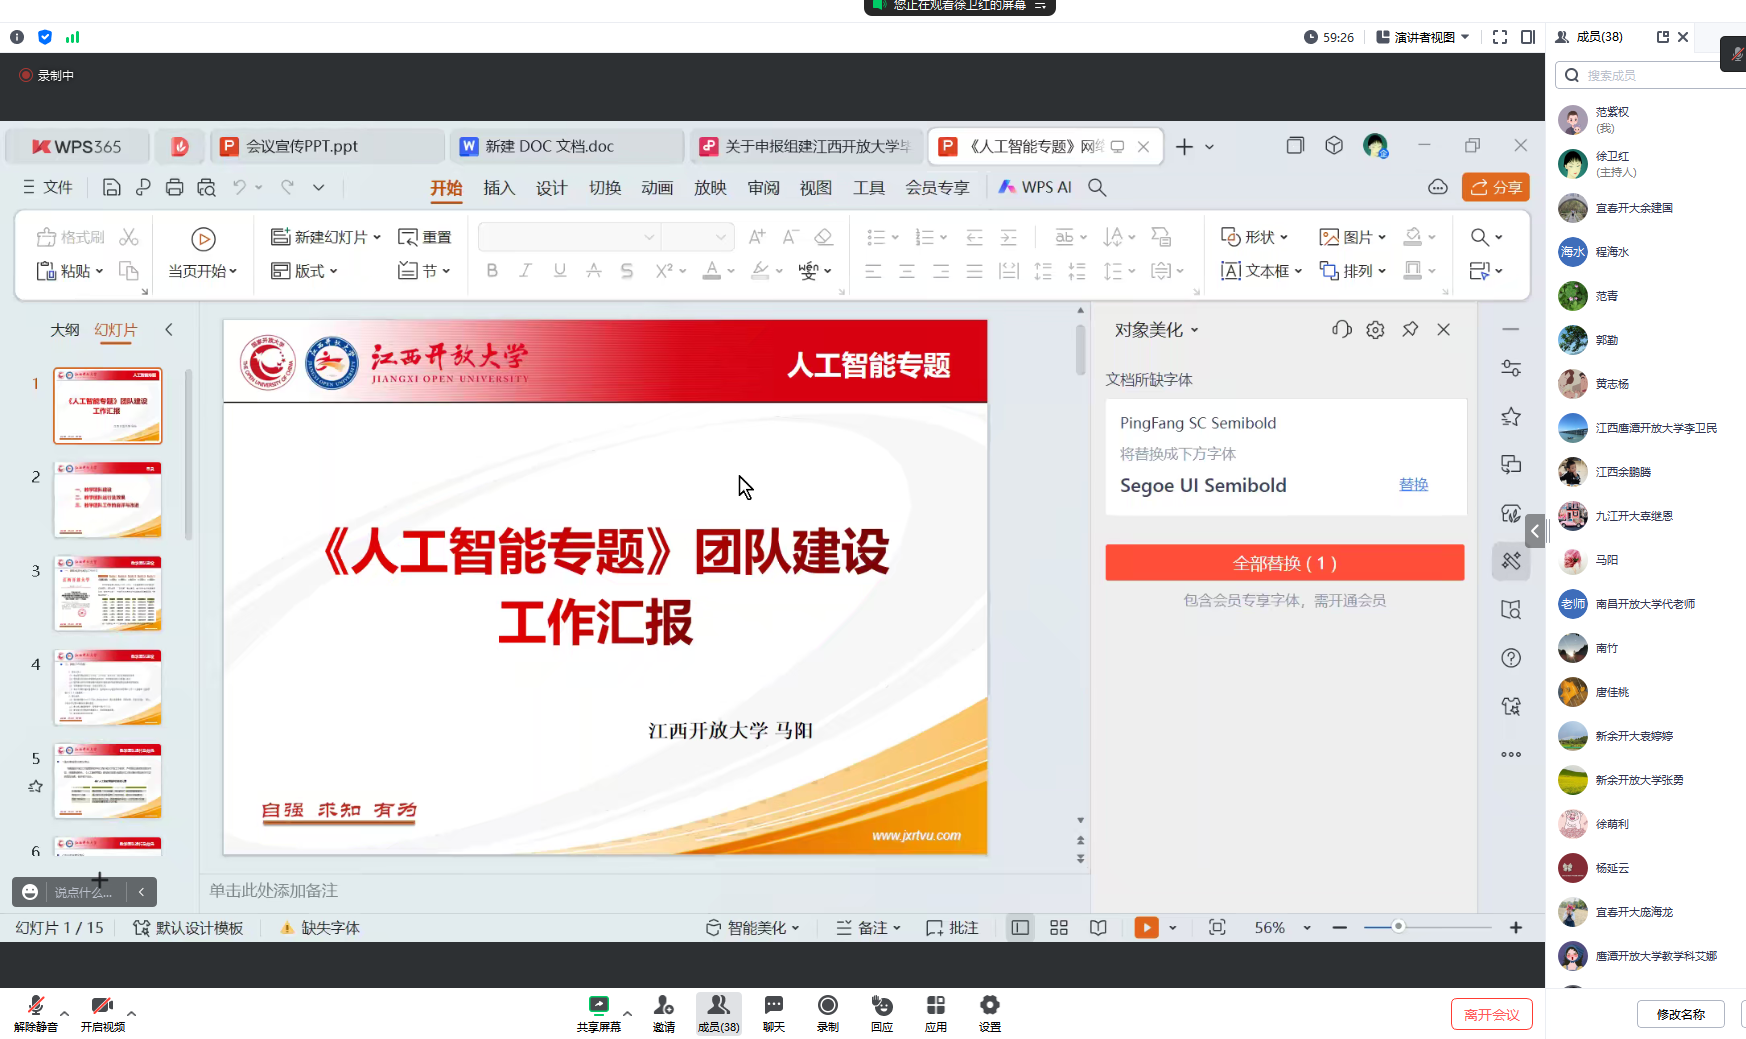Click the search magnifier beside WPS AI

pos(1097,187)
